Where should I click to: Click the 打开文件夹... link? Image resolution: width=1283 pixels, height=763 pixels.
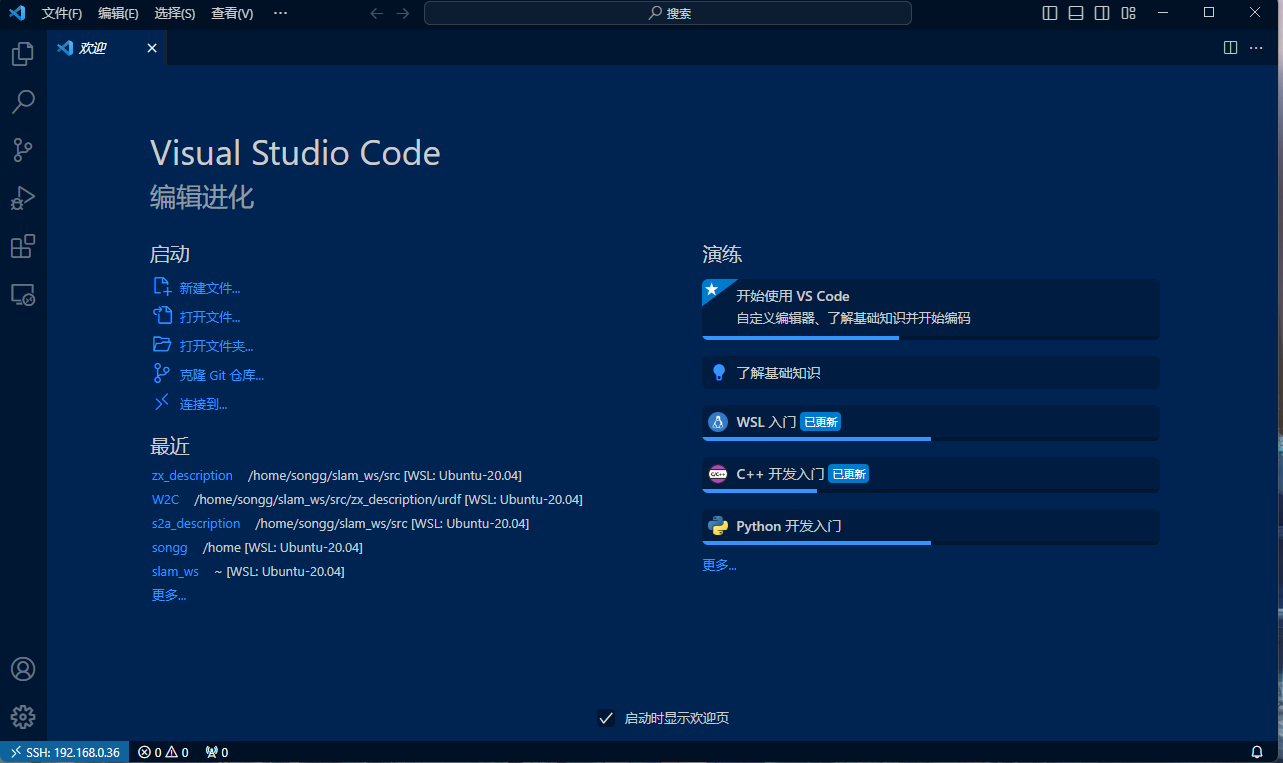point(216,346)
